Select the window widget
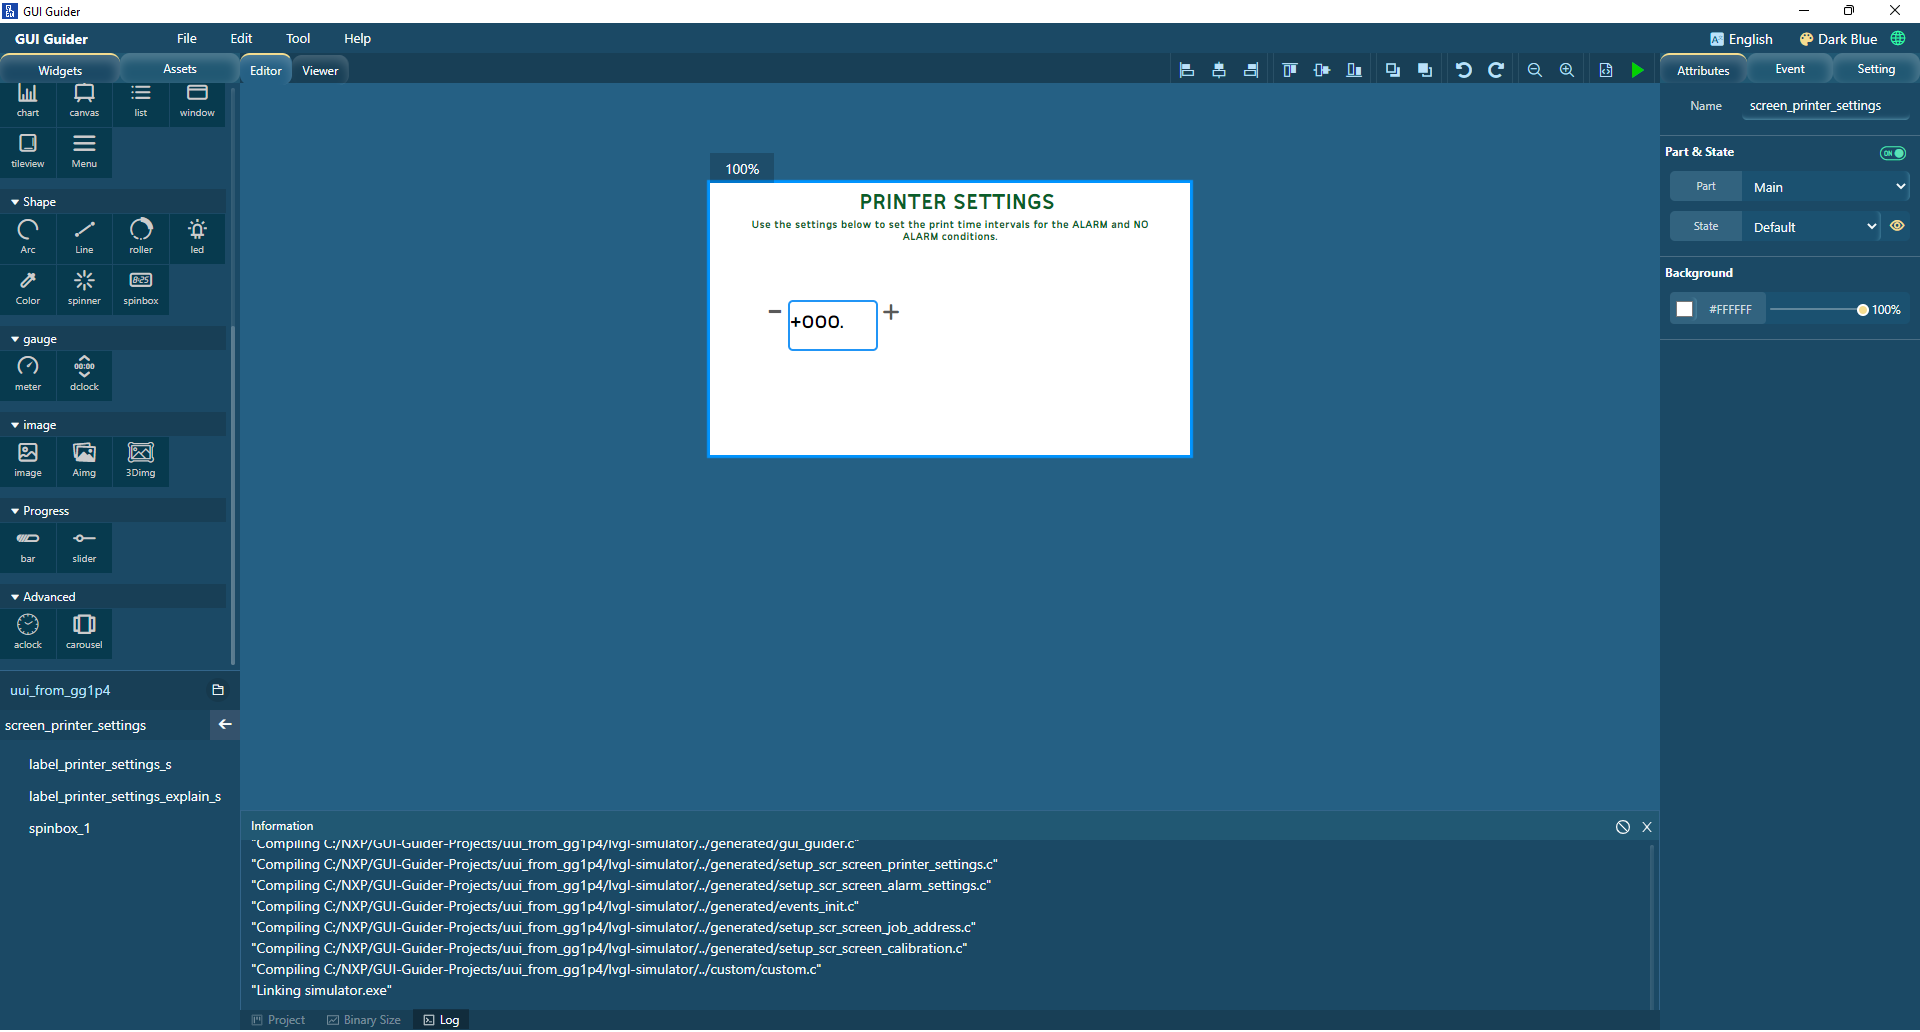Image resolution: width=1920 pixels, height=1032 pixels. point(197,101)
